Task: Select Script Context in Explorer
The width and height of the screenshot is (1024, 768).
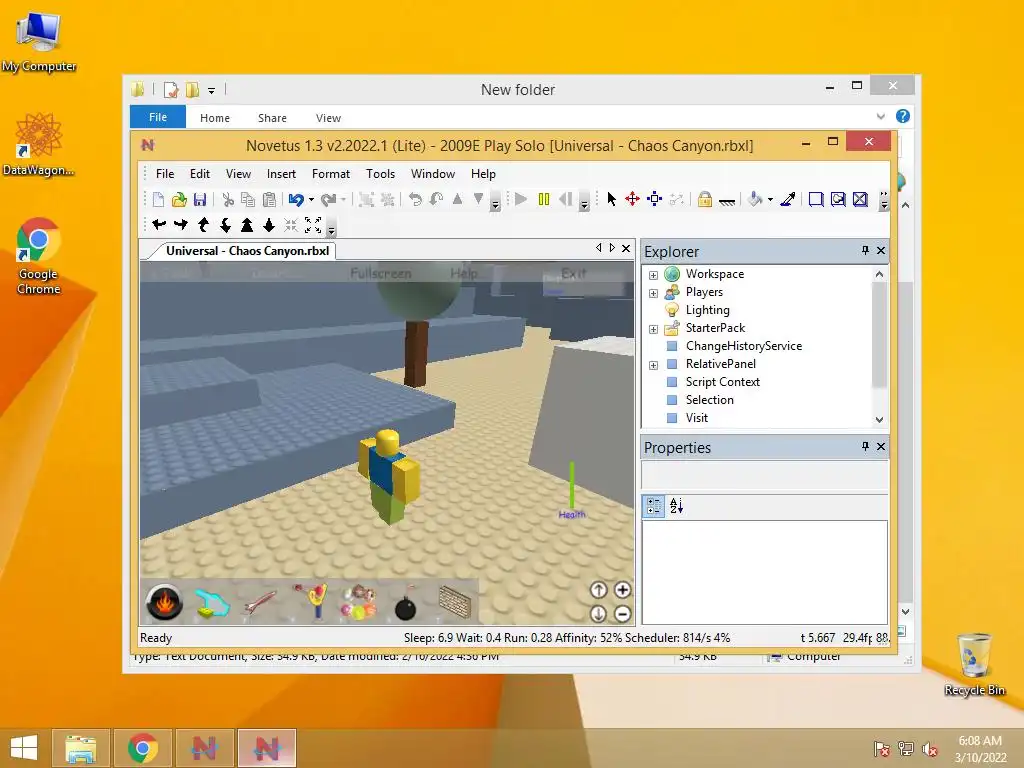Action: (x=722, y=381)
